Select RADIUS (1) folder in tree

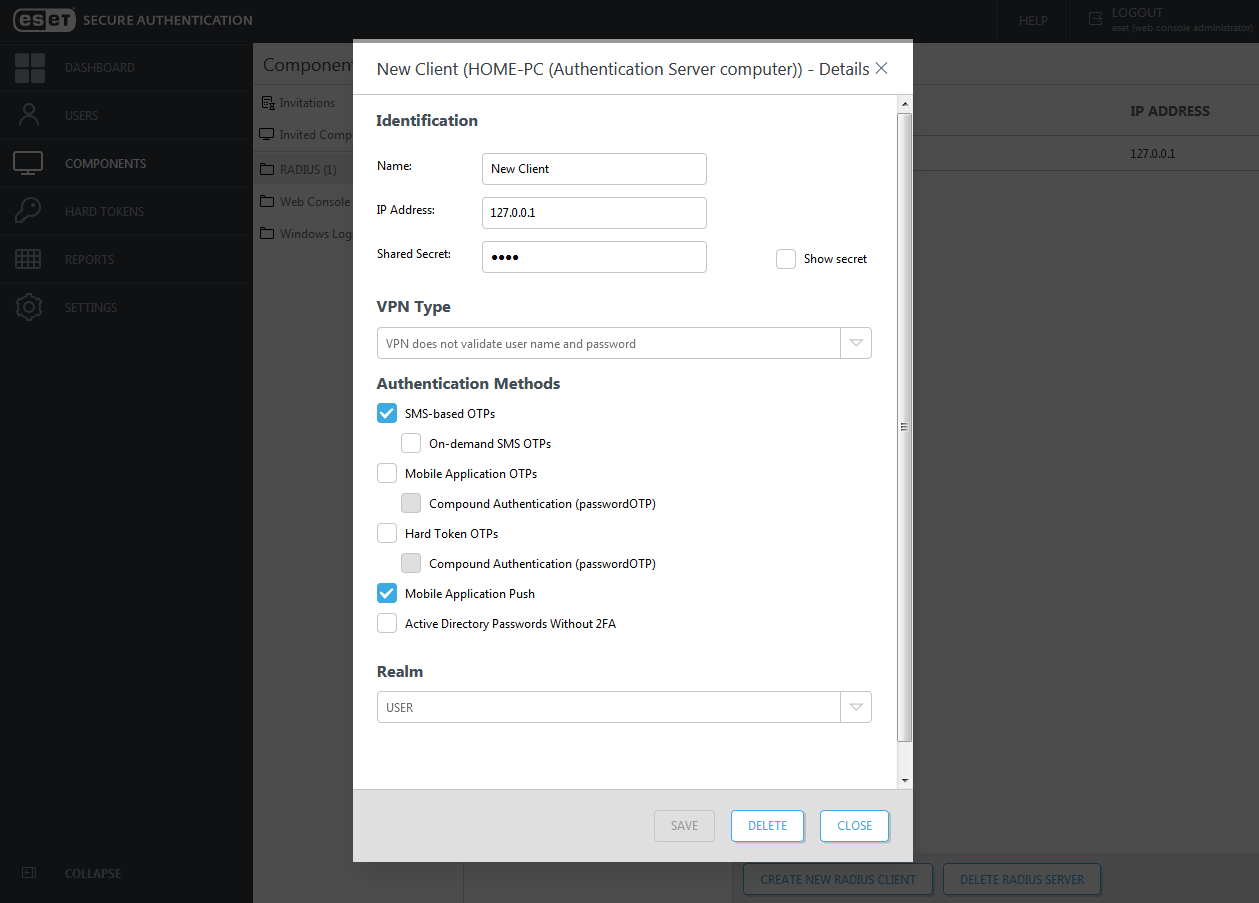click(x=307, y=169)
